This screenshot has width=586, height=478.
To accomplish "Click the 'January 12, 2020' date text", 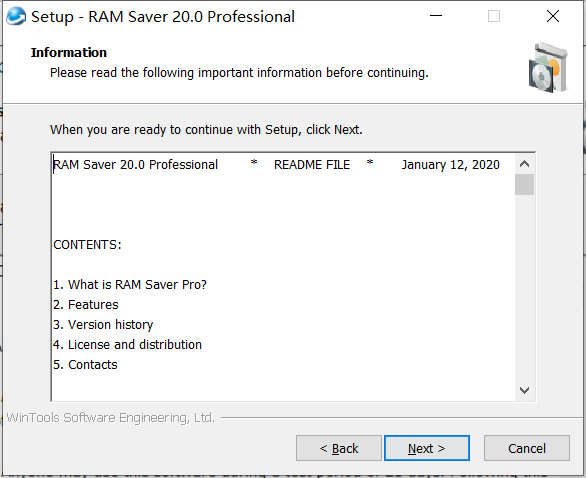I will [x=451, y=165].
